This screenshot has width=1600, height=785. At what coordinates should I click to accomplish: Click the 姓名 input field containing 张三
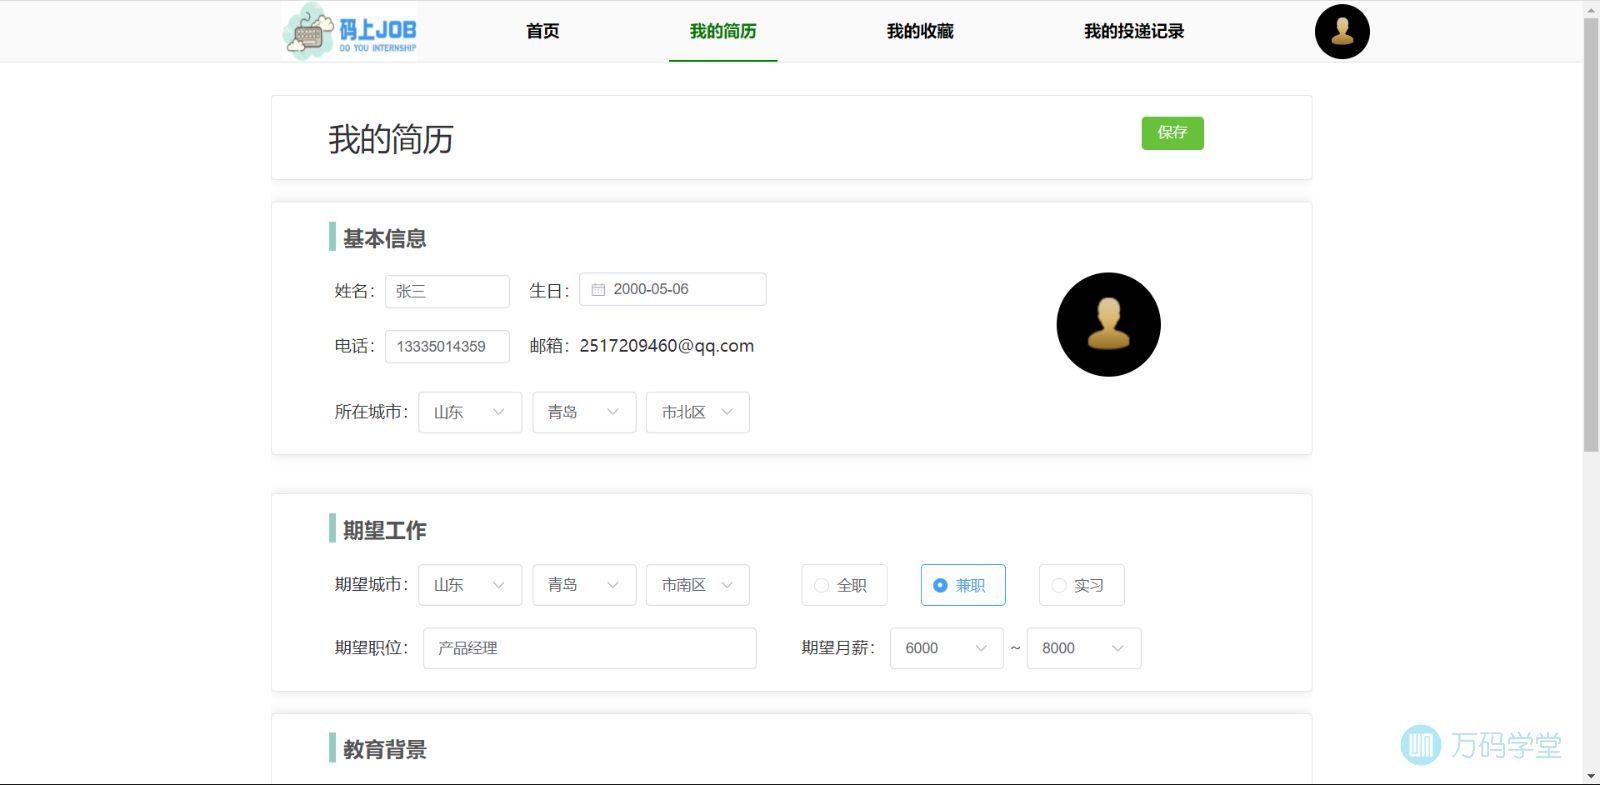447,291
